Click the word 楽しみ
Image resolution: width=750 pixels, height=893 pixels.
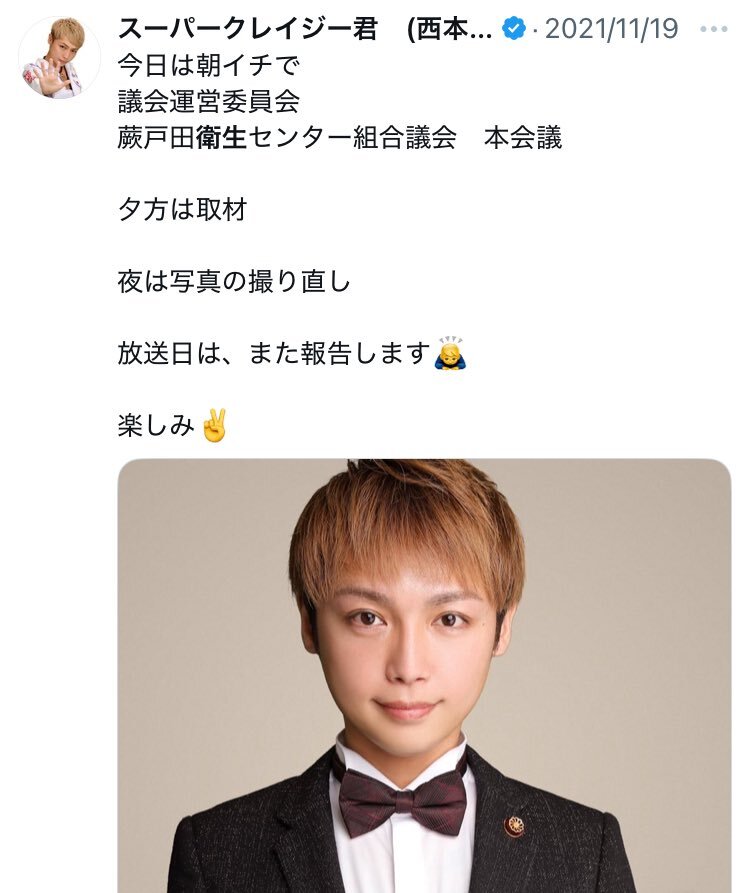point(157,425)
